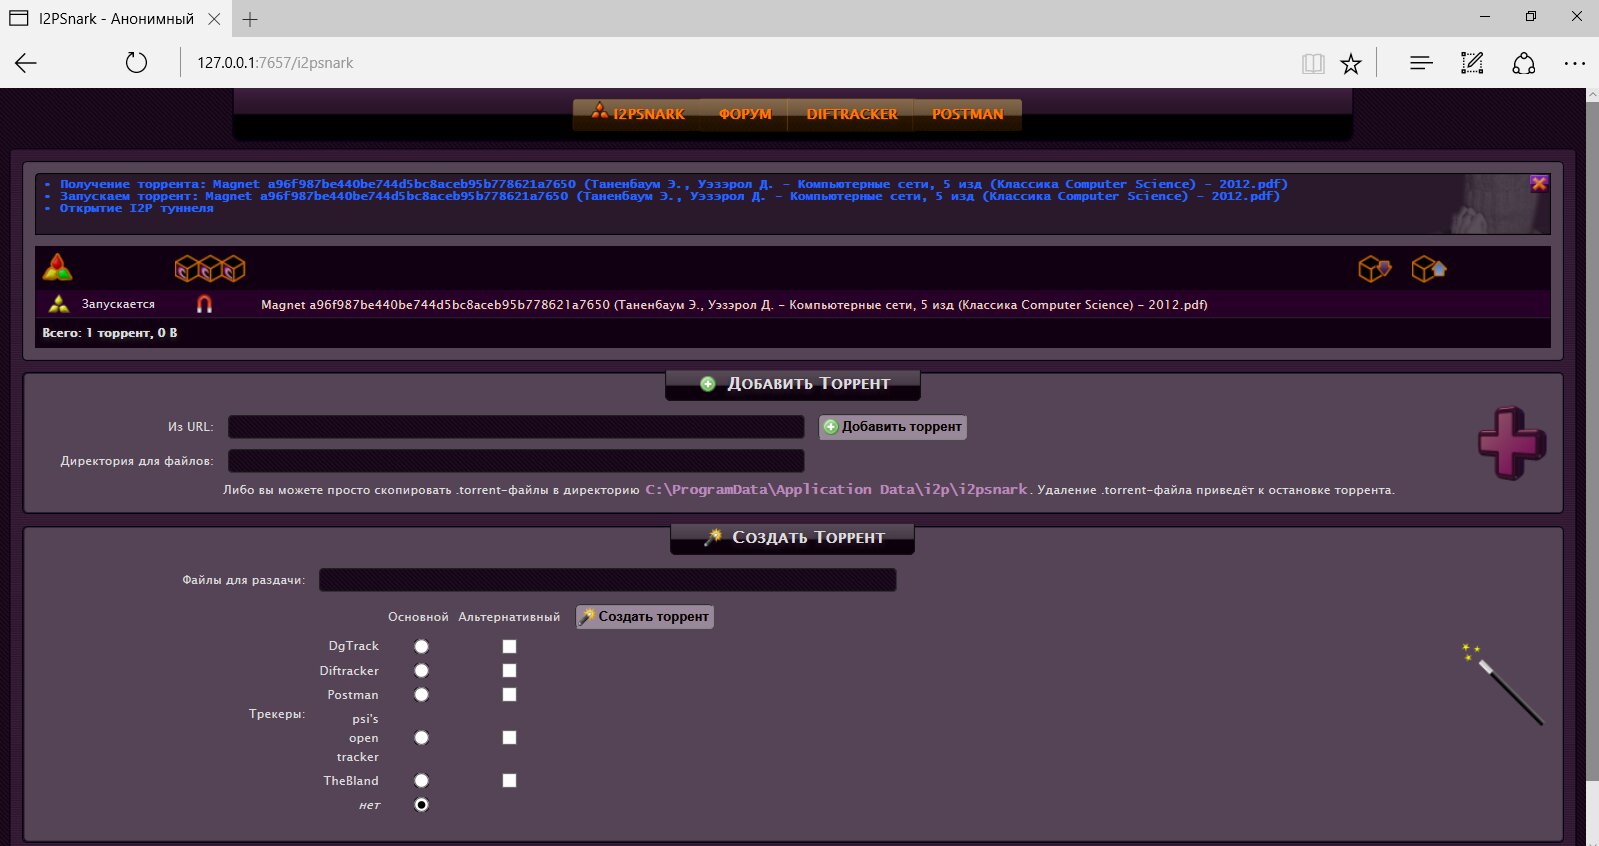1599x846 pixels.
Task: Select DgTrack as primary tracker
Action: coord(421,647)
